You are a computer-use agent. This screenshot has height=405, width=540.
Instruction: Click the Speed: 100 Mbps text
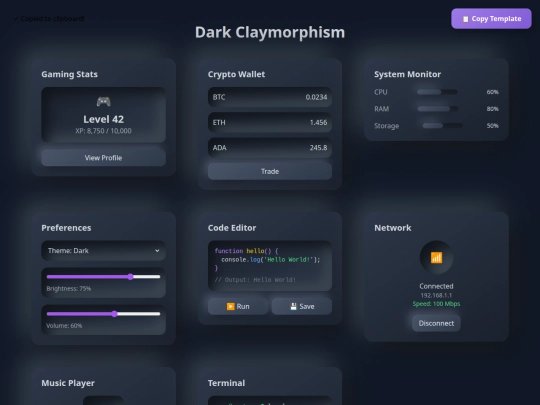[436, 304]
